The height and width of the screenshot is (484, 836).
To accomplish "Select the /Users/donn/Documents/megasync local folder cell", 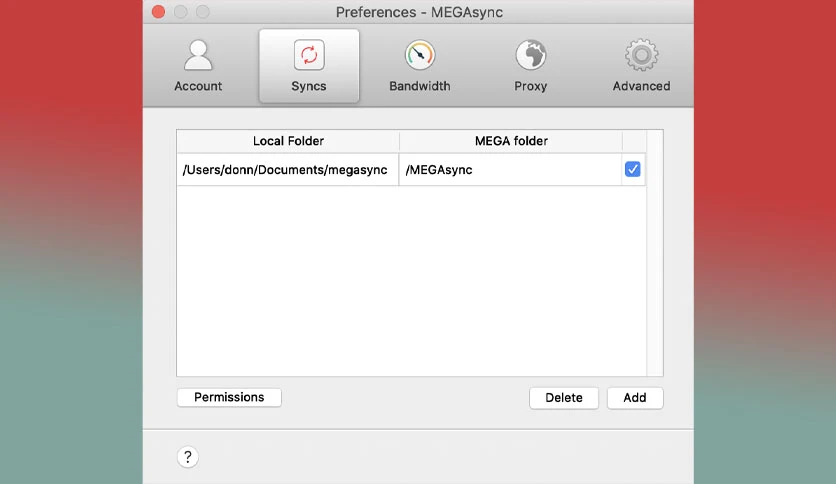I will 287,170.
